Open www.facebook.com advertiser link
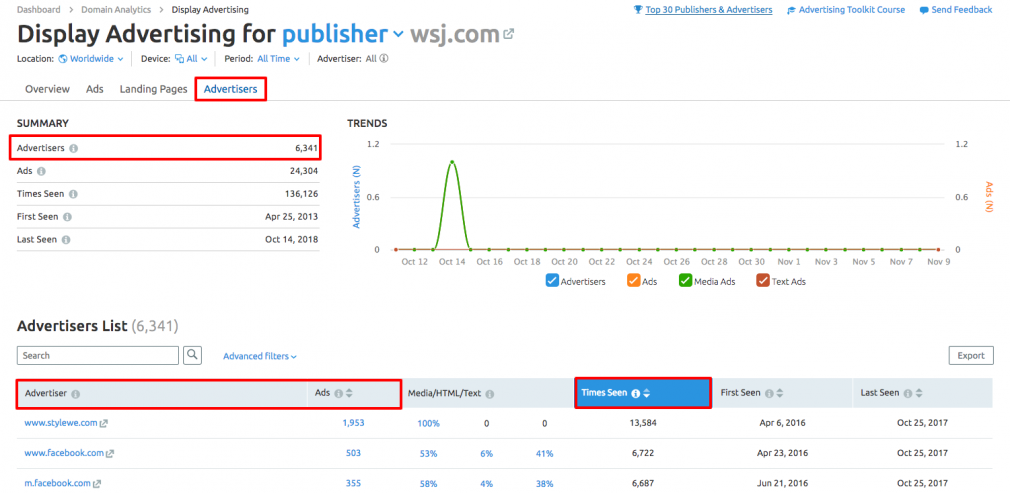1010x493 pixels. tap(64, 453)
